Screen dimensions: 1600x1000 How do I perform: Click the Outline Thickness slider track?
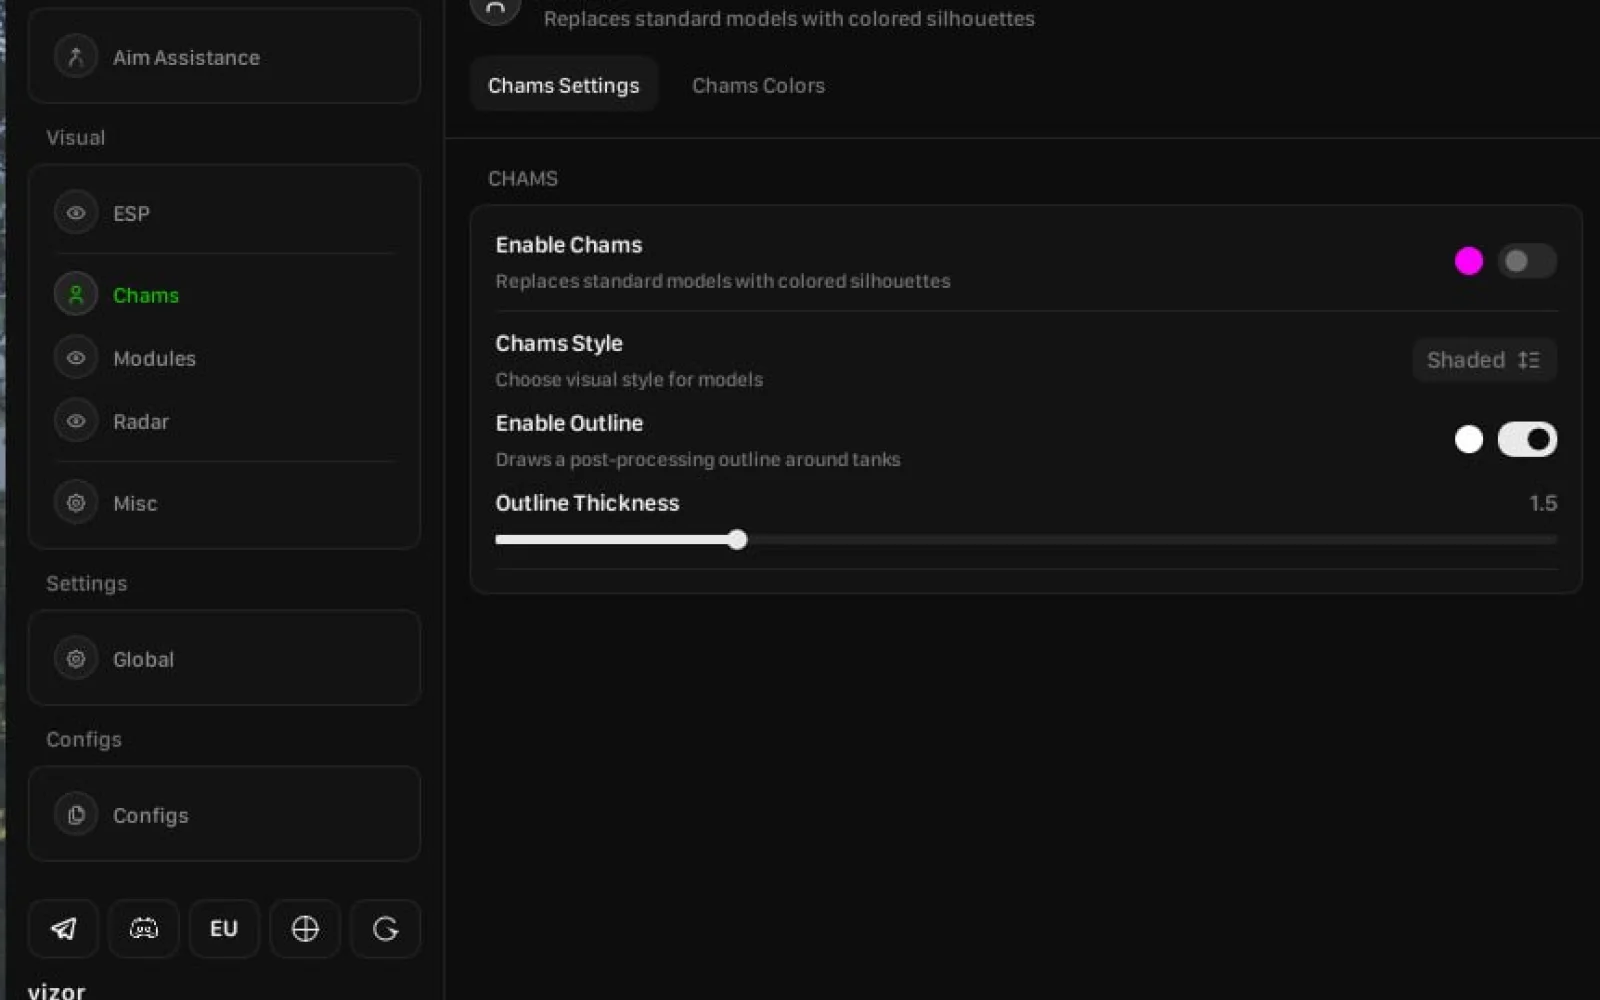tap(1026, 540)
